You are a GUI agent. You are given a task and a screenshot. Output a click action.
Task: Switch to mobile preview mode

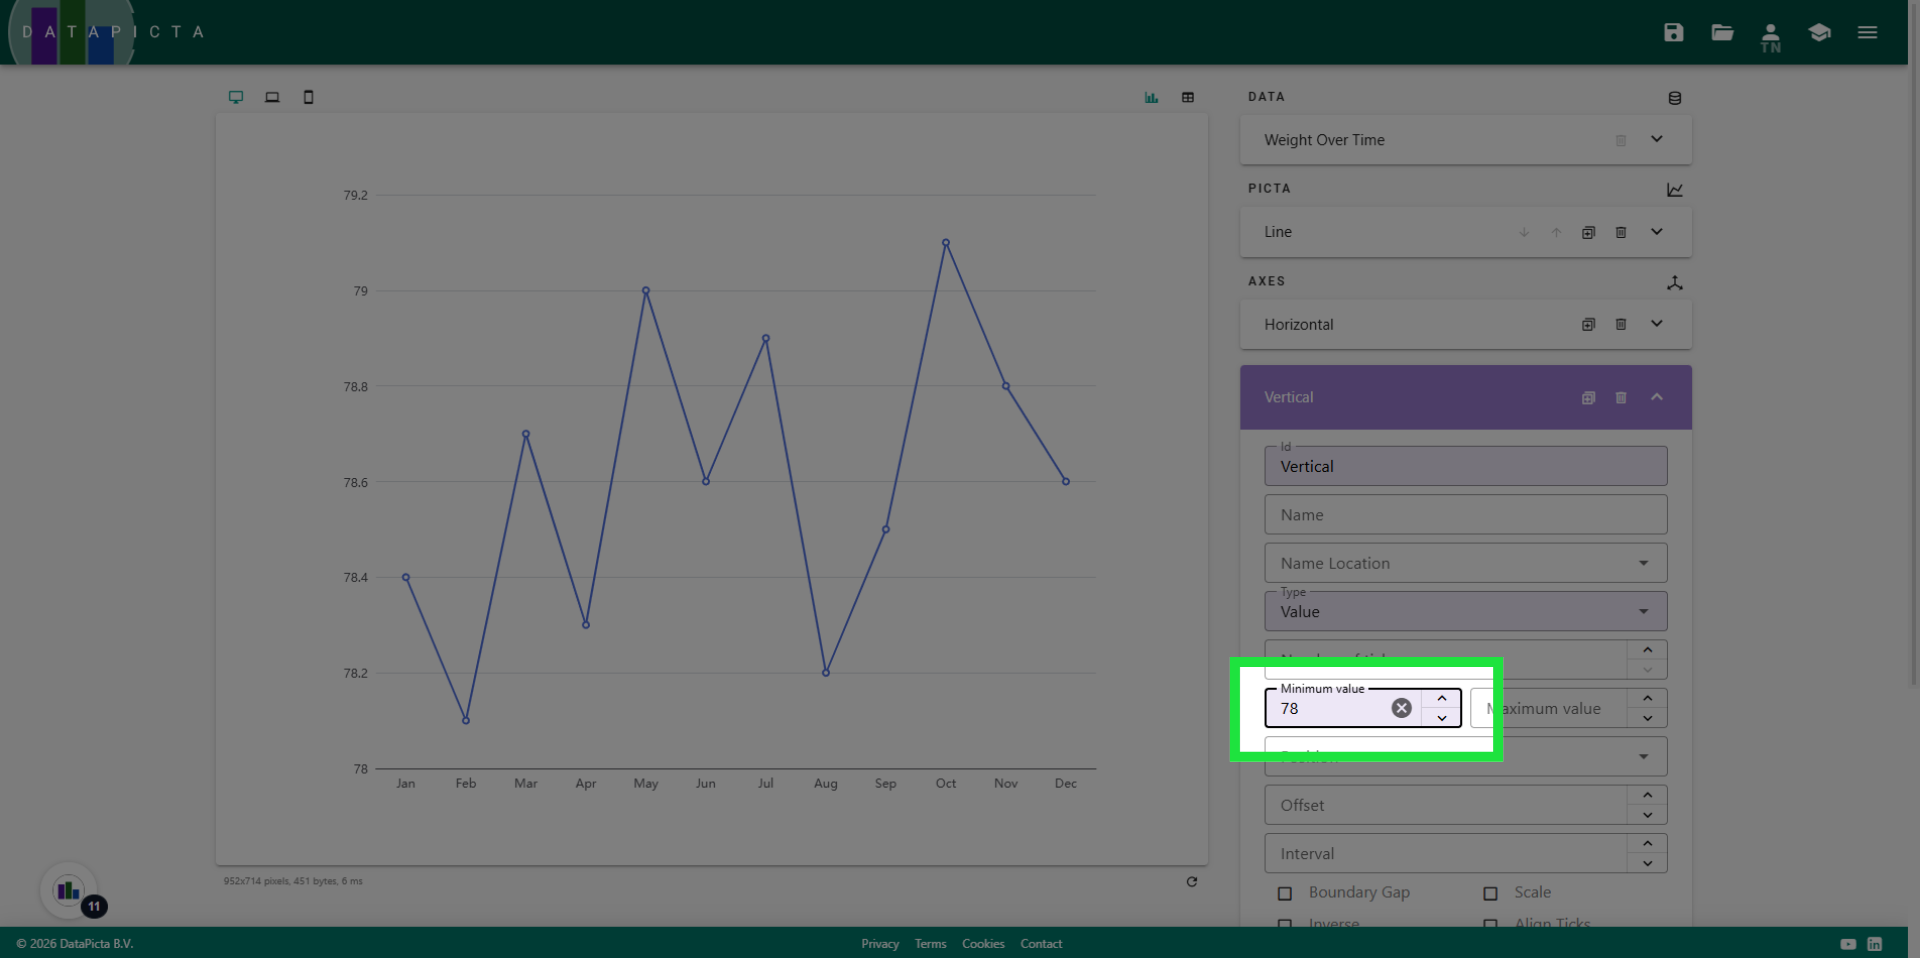click(308, 97)
